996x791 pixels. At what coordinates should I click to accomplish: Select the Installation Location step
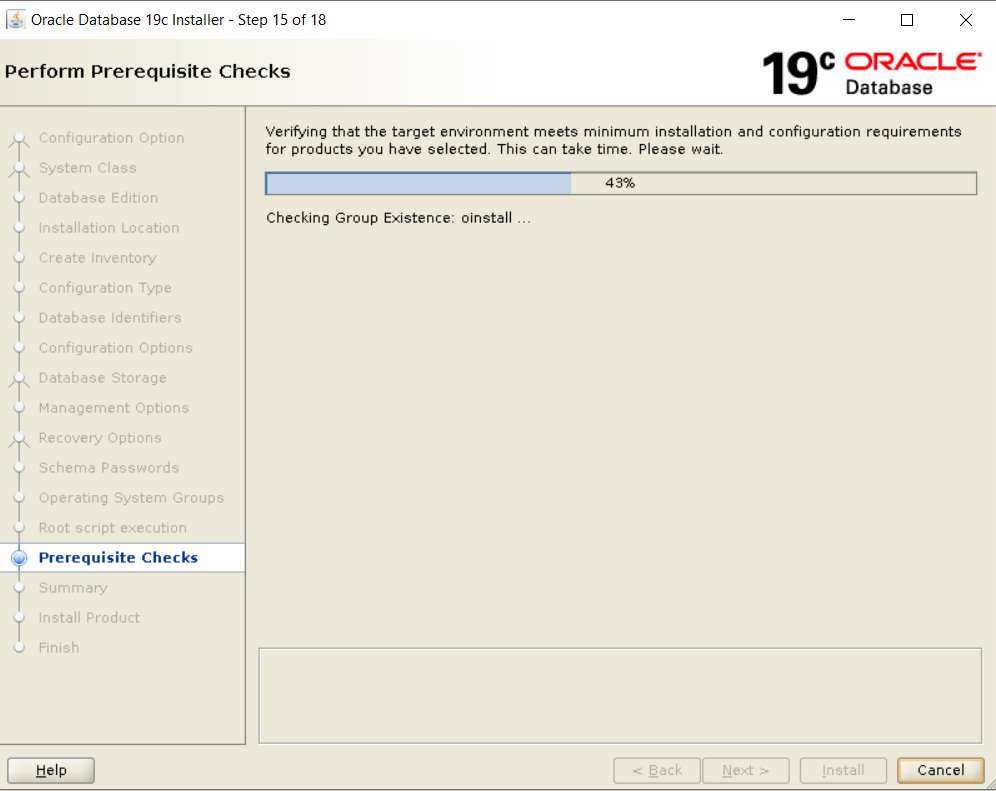click(109, 228)
